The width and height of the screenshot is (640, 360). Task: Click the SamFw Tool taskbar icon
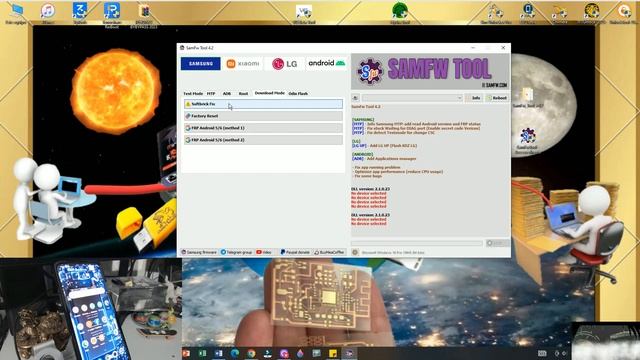(349, 353)
